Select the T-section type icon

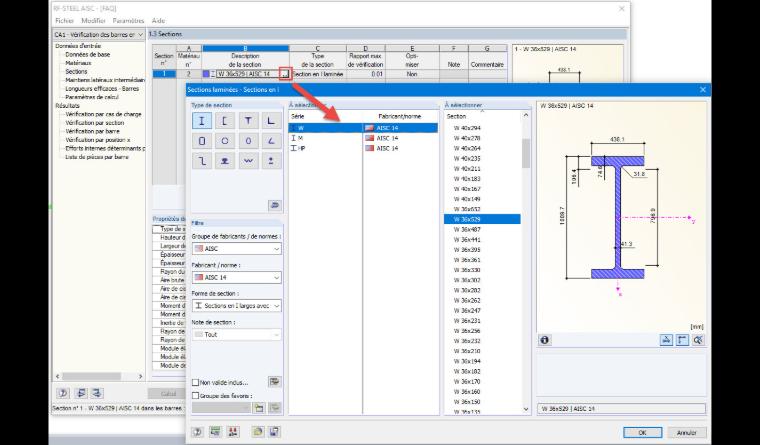[248, 121]
